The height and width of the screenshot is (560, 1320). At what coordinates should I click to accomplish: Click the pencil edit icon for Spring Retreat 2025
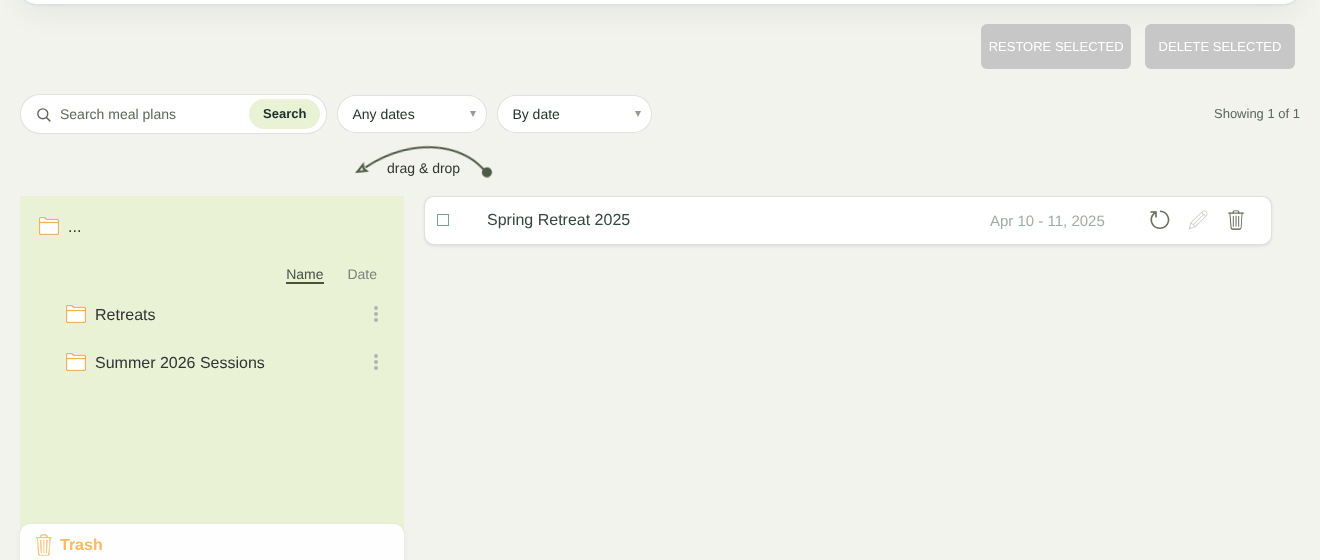tap(1198, 220)
